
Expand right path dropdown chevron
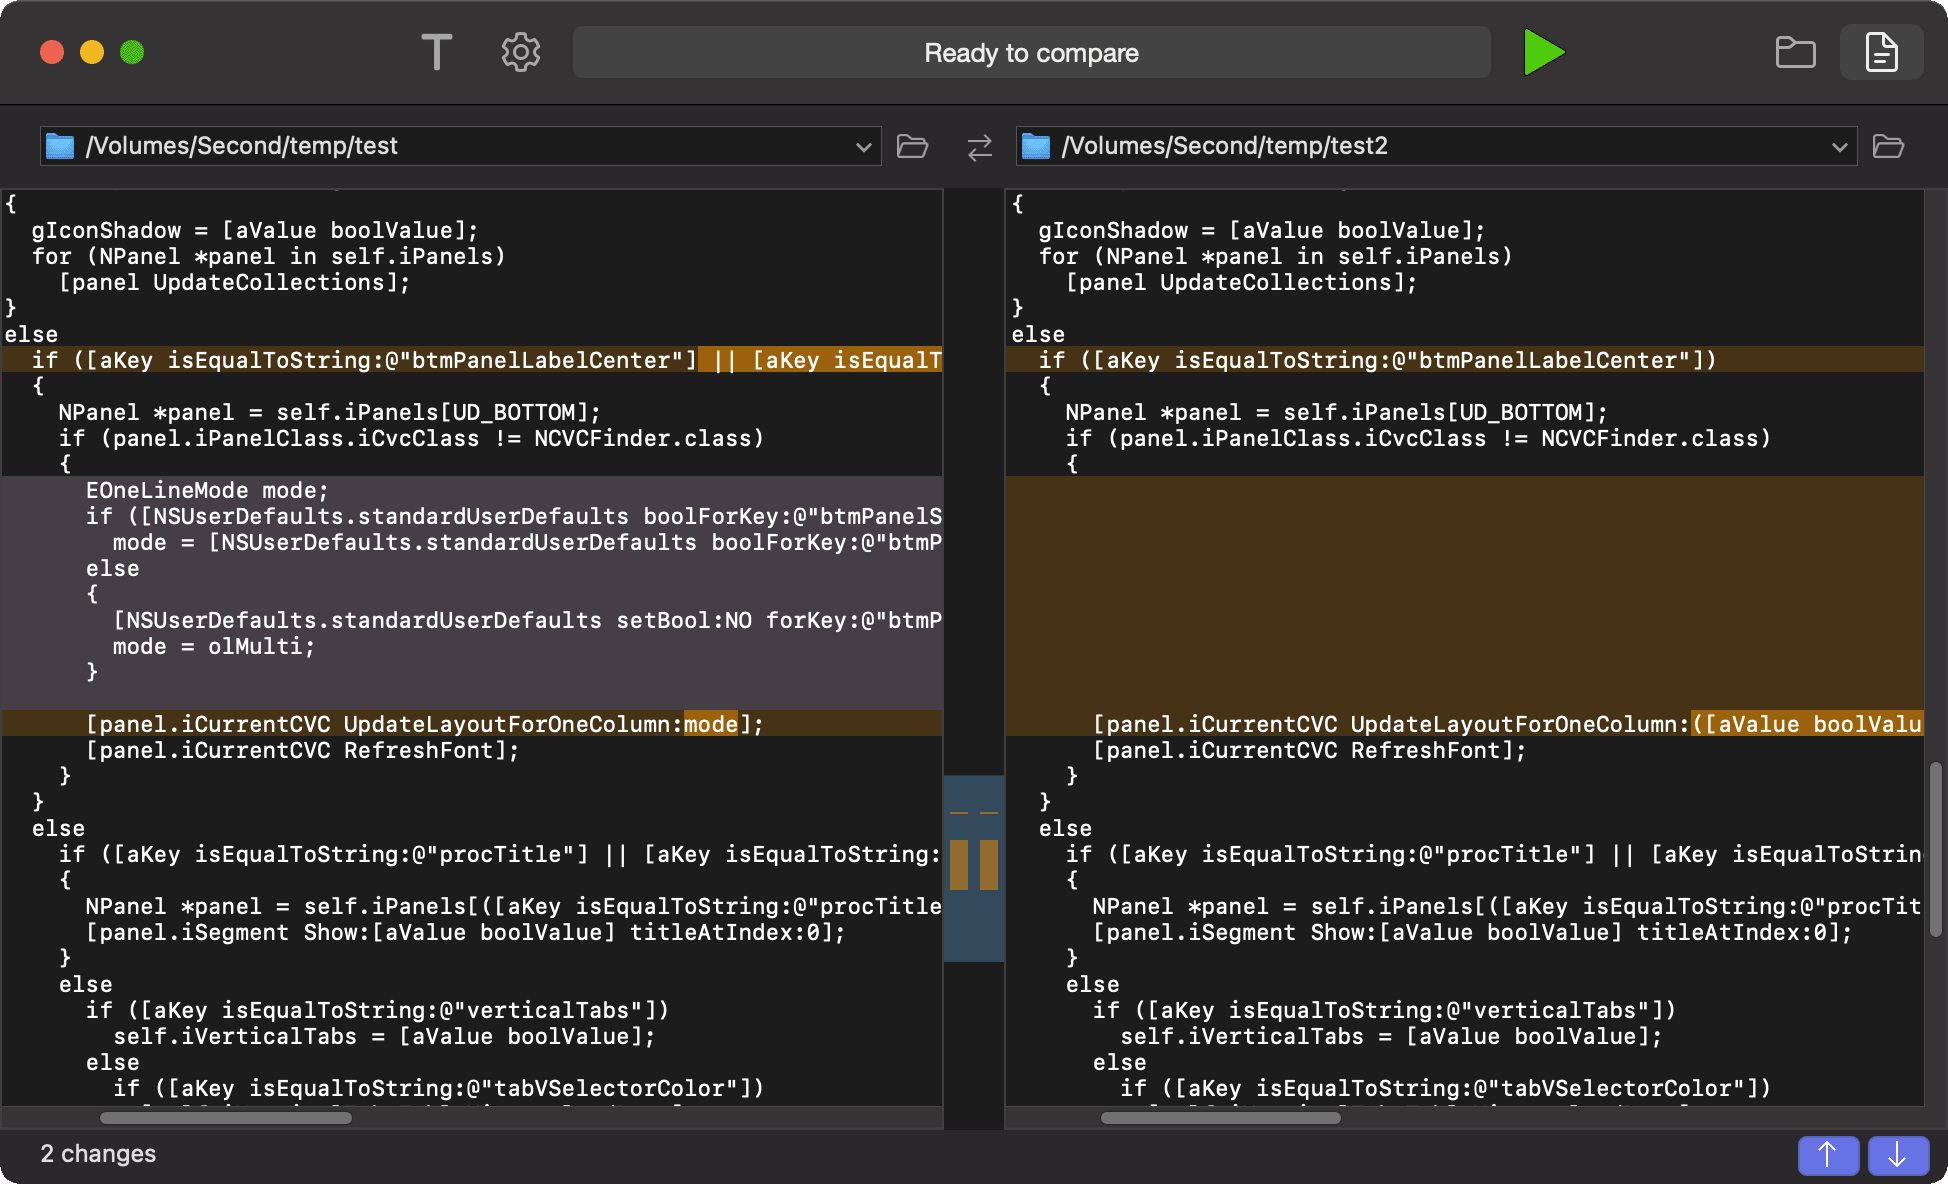pos(1839,147)
